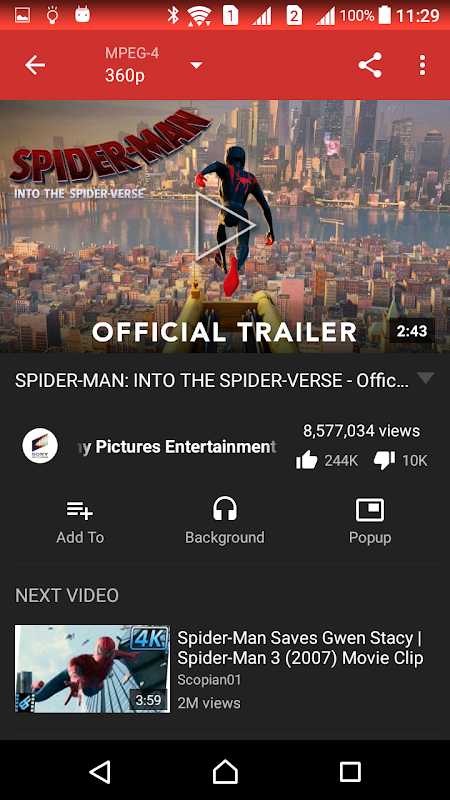The height and width of the screenshot is (800, 450).
Task: Open Sony Pictures channel avatar
Action: (x=40, y=446)
